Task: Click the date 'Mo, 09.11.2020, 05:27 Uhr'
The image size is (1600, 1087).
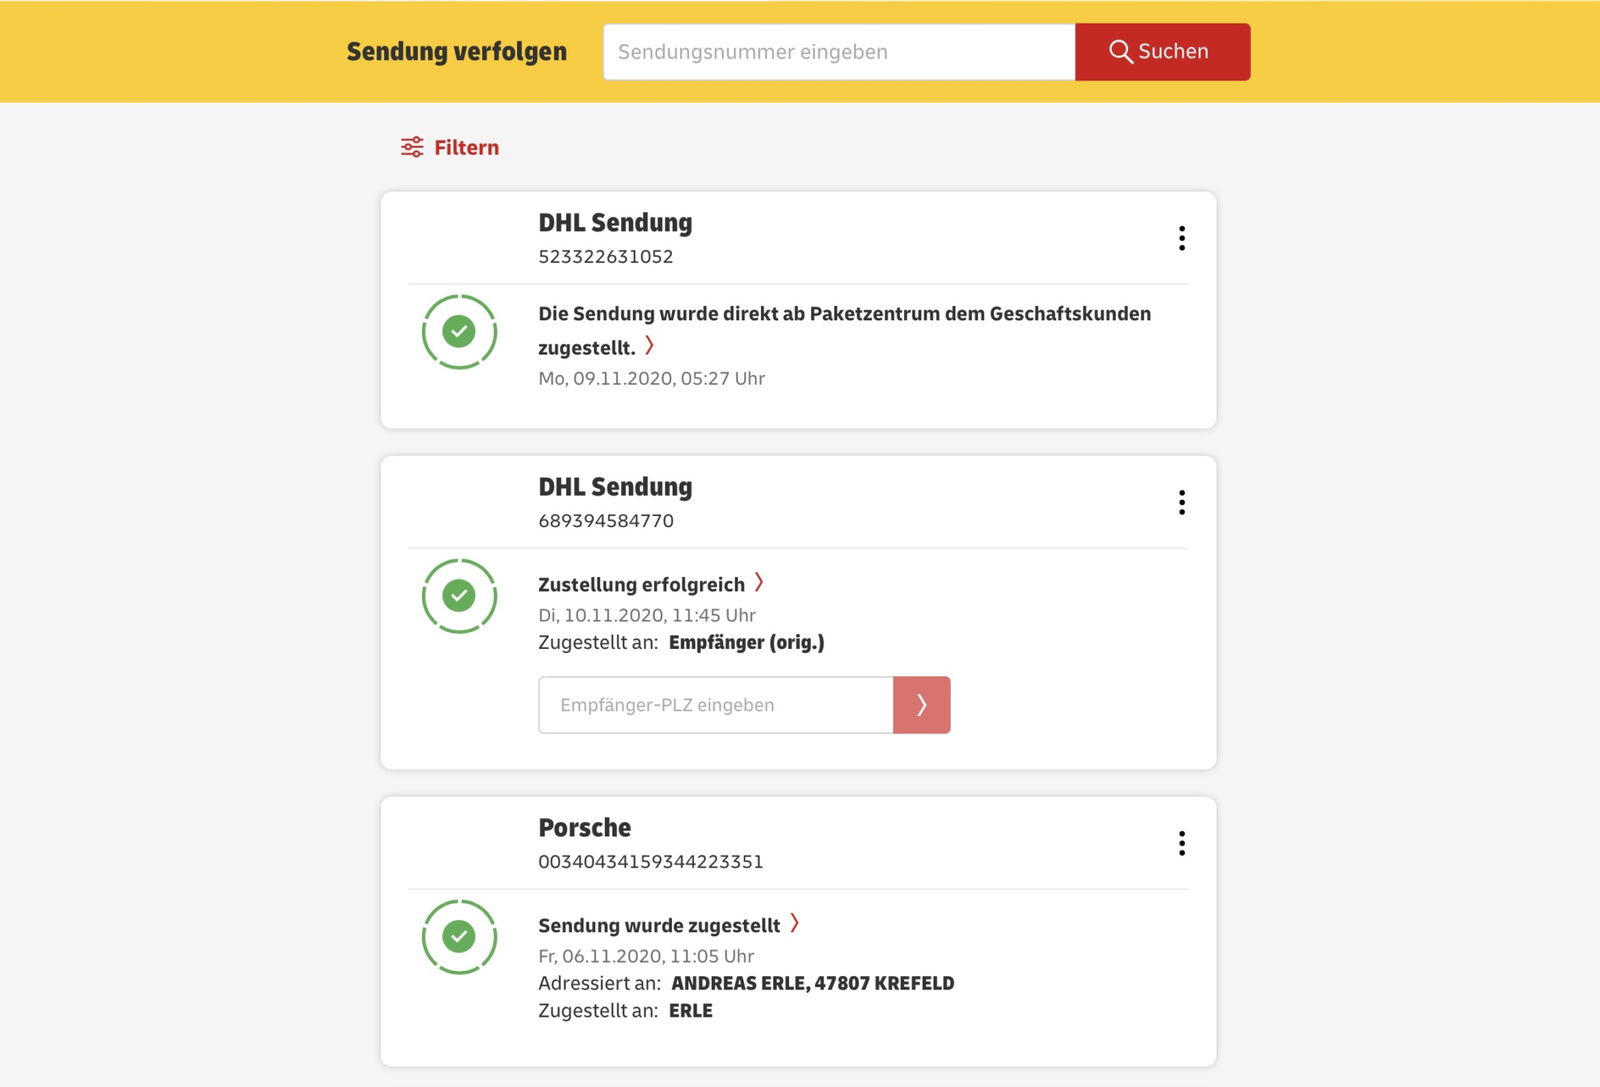Action: pos(652,379)
